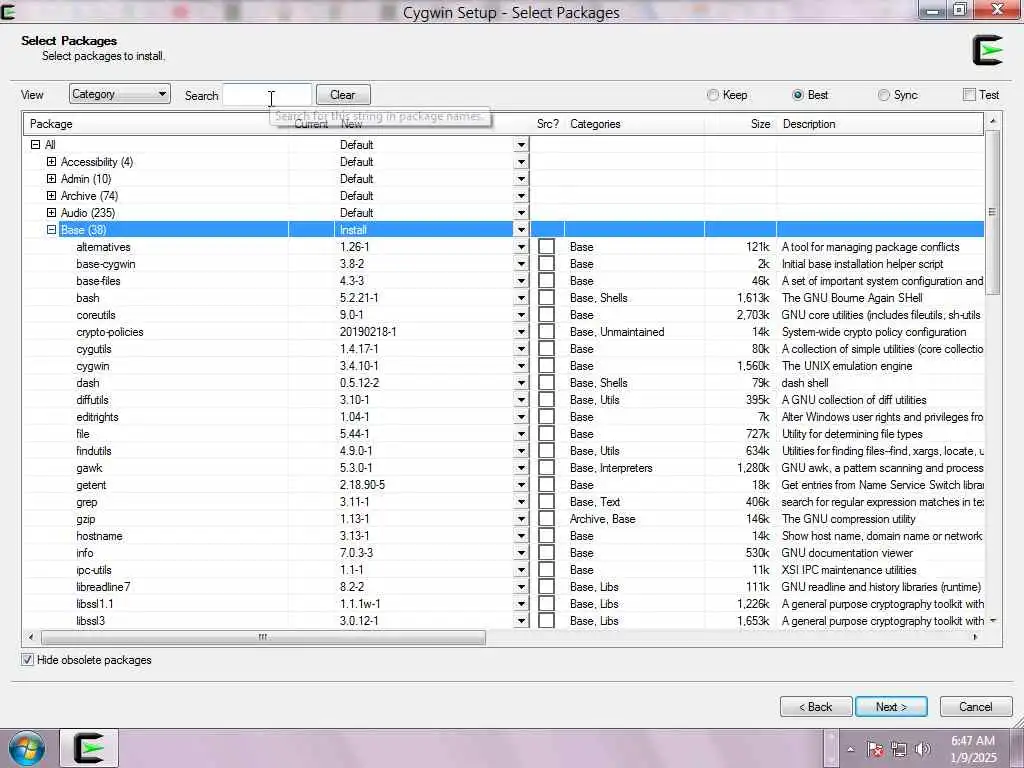
Task: Click the taskbar clock showing 6:47 AM
Action: pyautogui.click(x=973, y=749)
